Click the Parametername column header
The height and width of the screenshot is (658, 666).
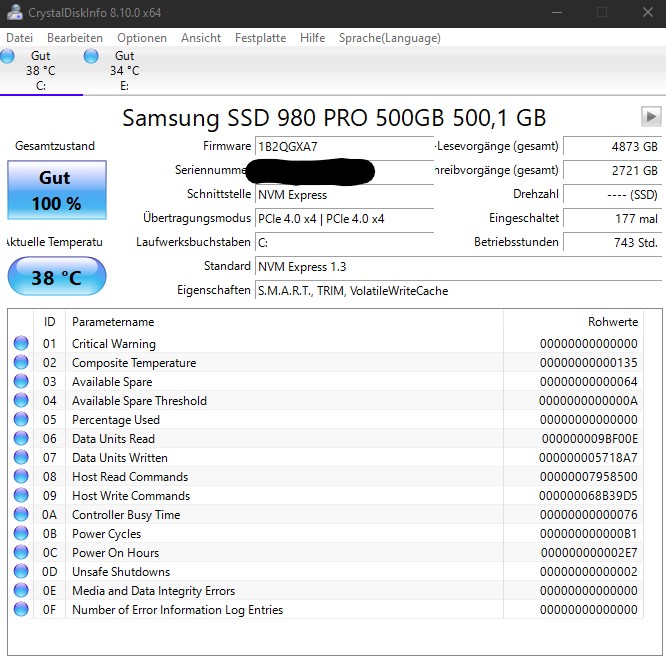tap(284, 322)
